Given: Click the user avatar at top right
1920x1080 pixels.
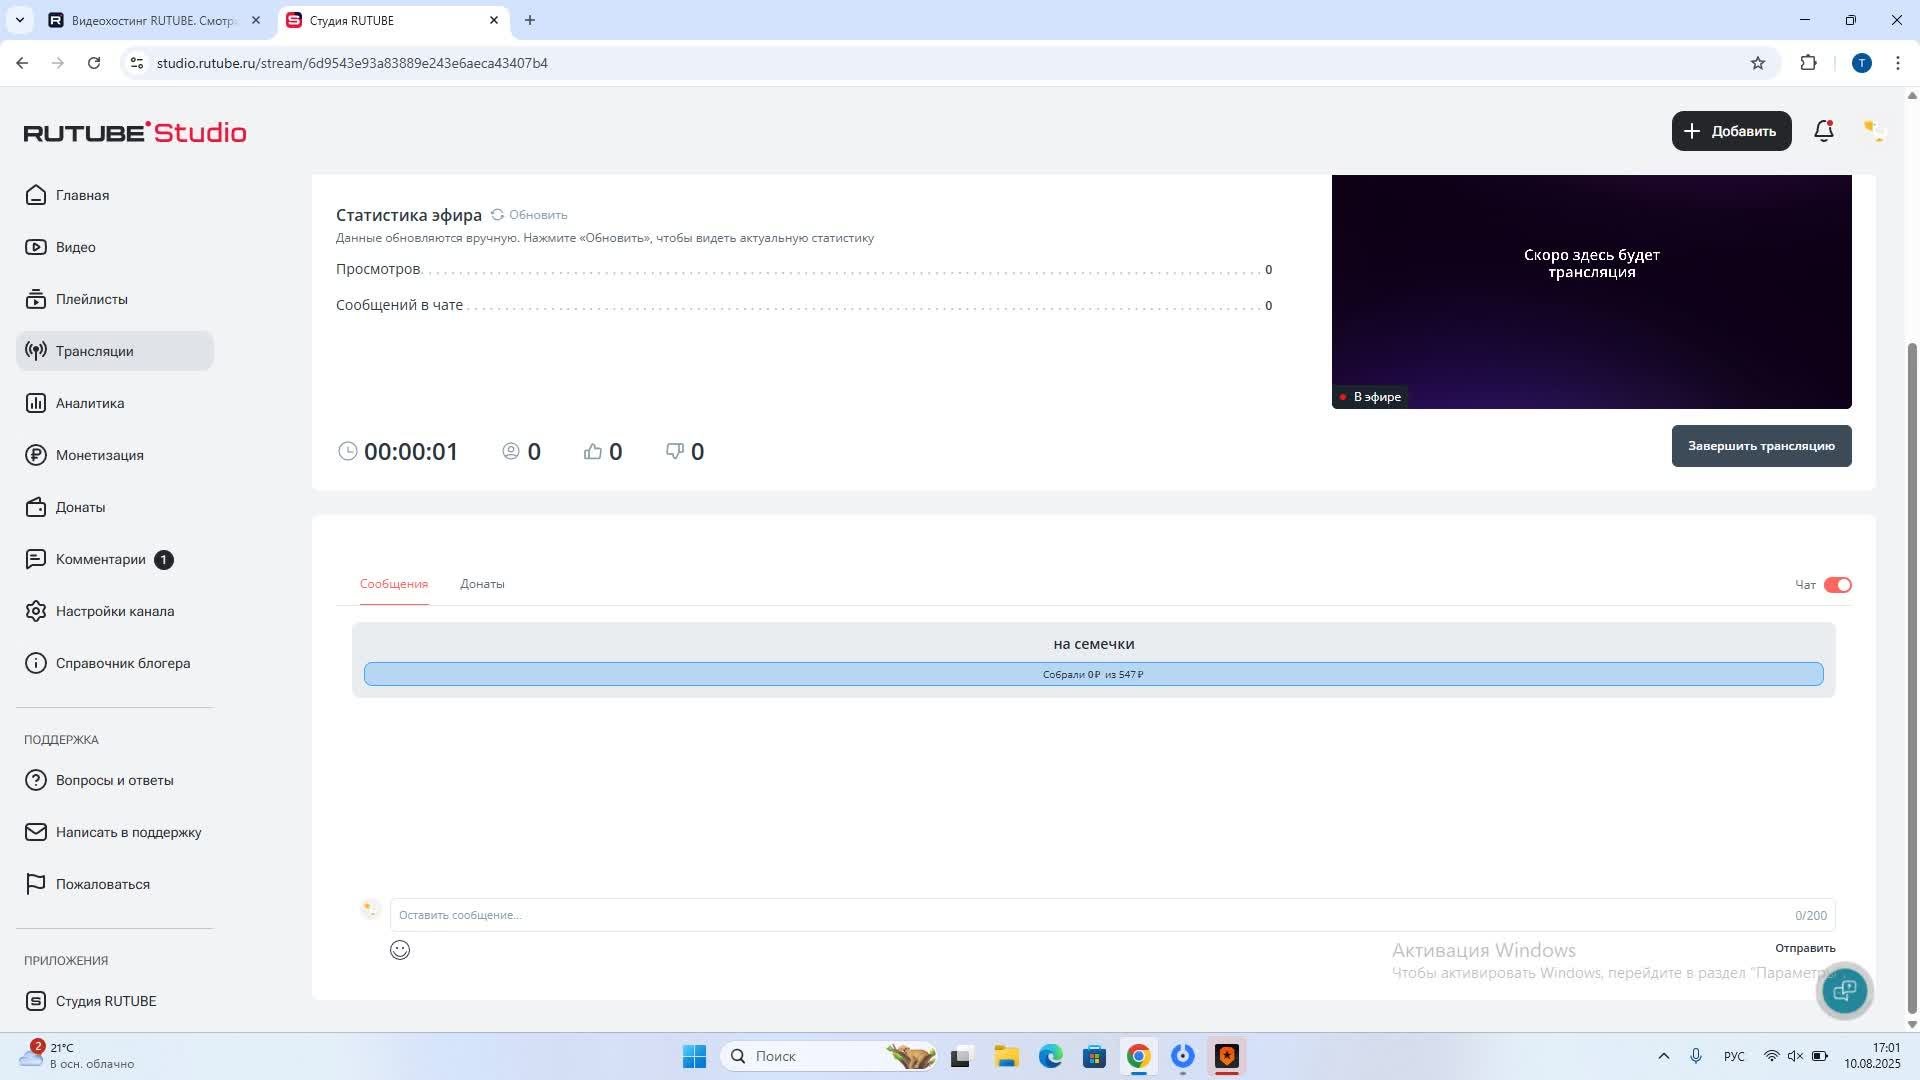Looking at the screenshot, I should click(1872, 131).
